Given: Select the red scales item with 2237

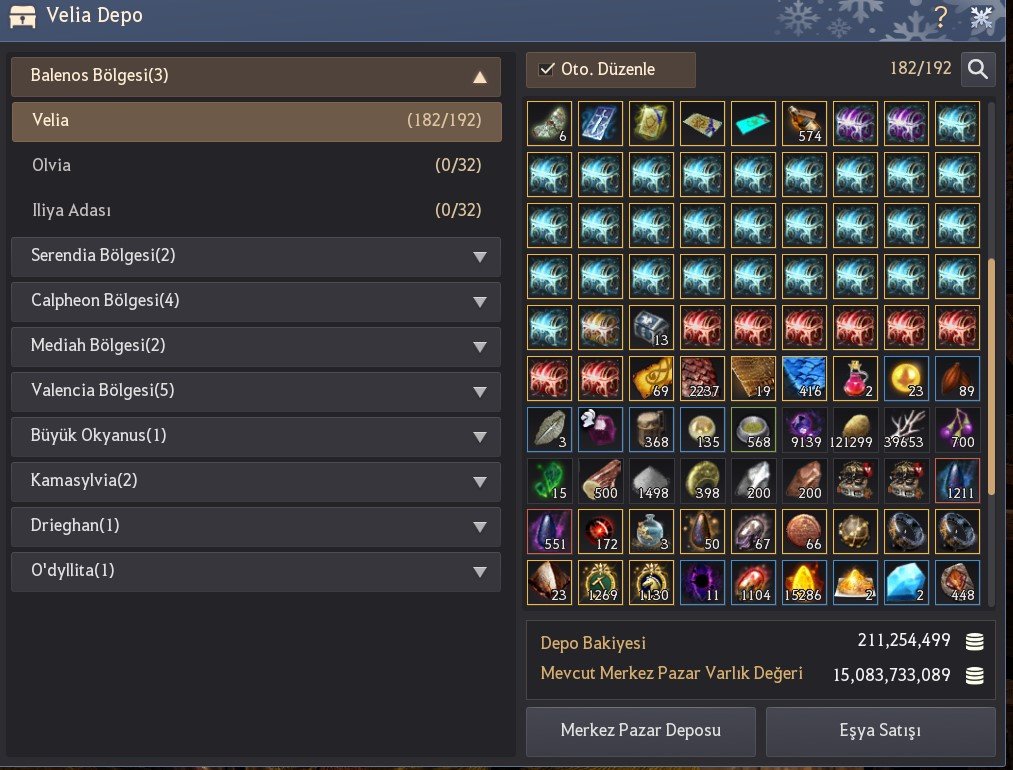Looking at the screenshot, I should click(x=702, y=378).
